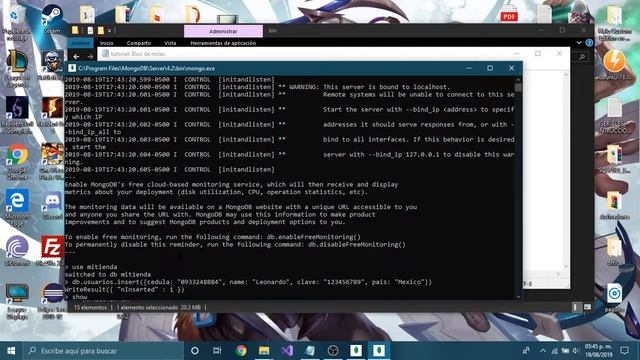640x360 pixels.
Task: Switch to the first MongoDB taskbar window
Action: pyautogui.click(x=356, y=351)
